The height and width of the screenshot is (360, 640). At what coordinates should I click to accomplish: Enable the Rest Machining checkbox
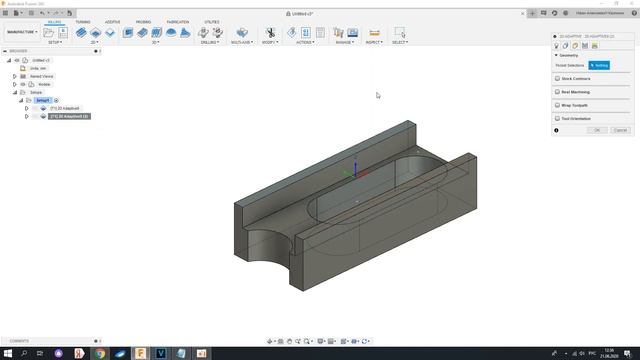pos(557,92)
